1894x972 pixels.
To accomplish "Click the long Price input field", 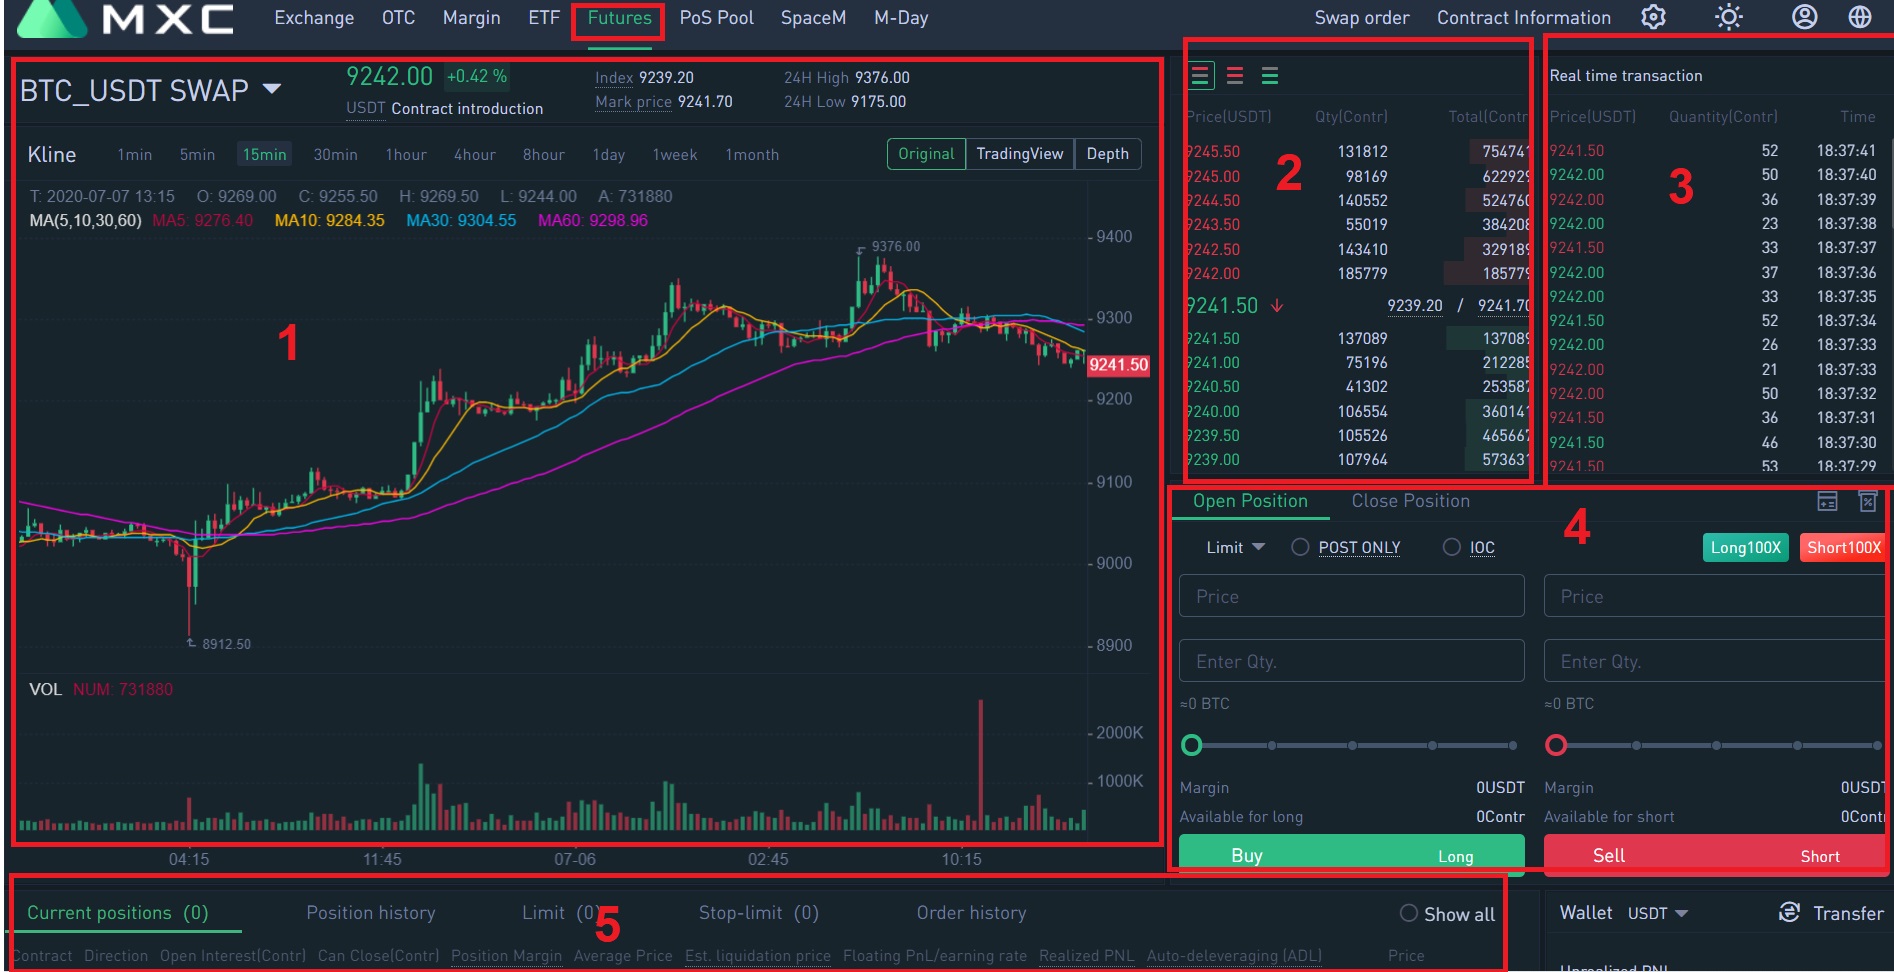I will 1351,596.
